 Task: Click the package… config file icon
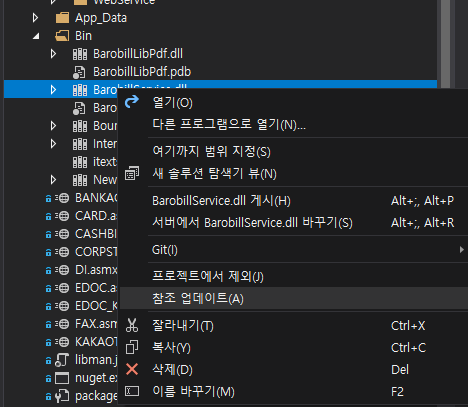62,396
